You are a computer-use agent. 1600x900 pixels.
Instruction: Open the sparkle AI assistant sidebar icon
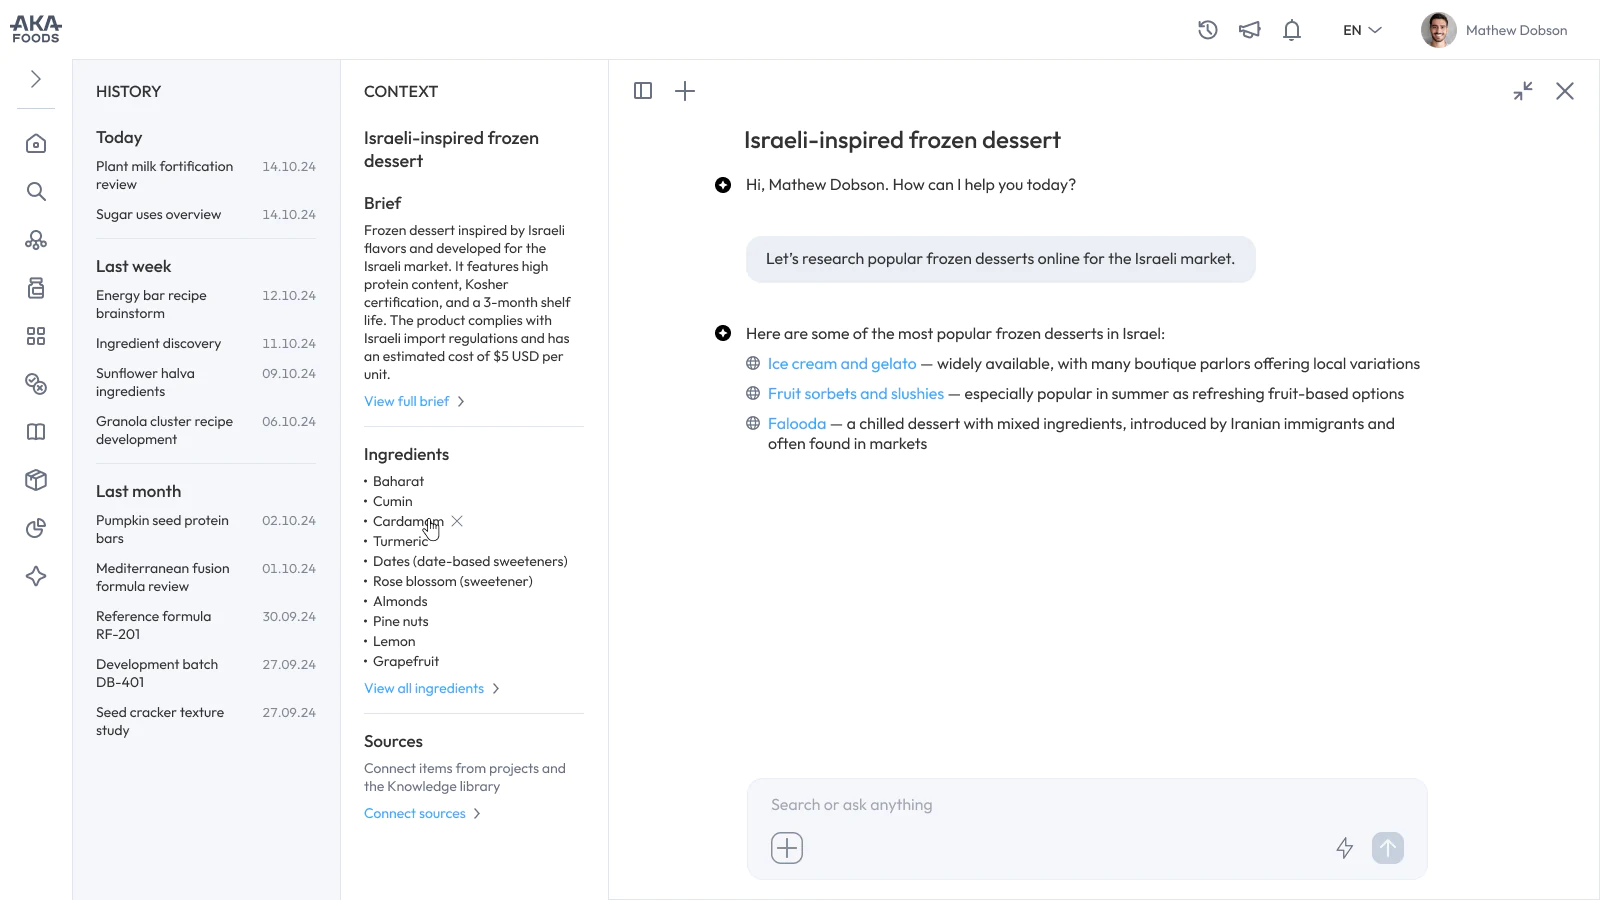[x=36, y=576]
